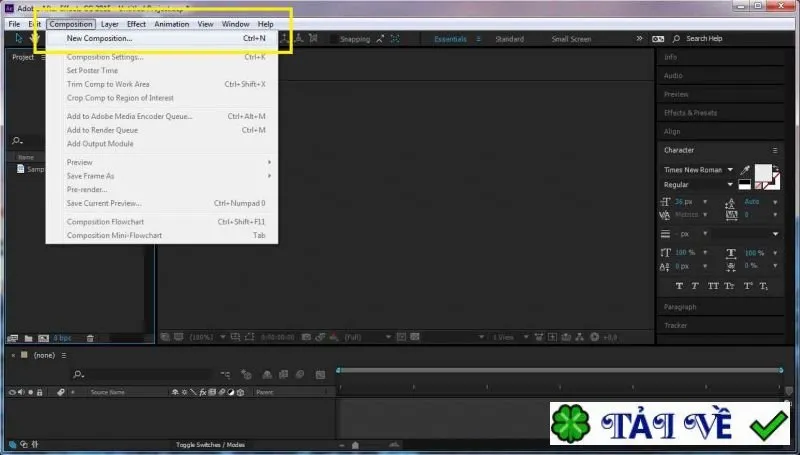Pick the eyedropper in Character panel
The height and width of the screenshot is (455, 800).
[745, 170]
